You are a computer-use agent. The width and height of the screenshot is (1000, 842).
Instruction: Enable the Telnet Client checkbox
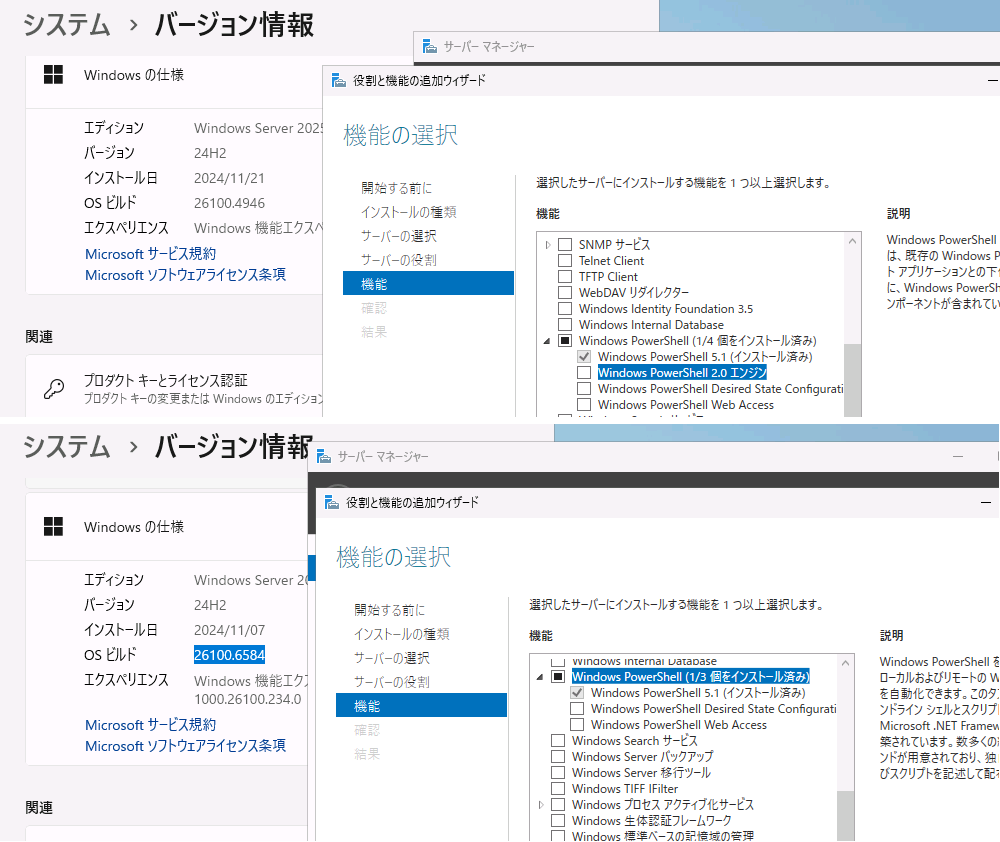(565, 260)
